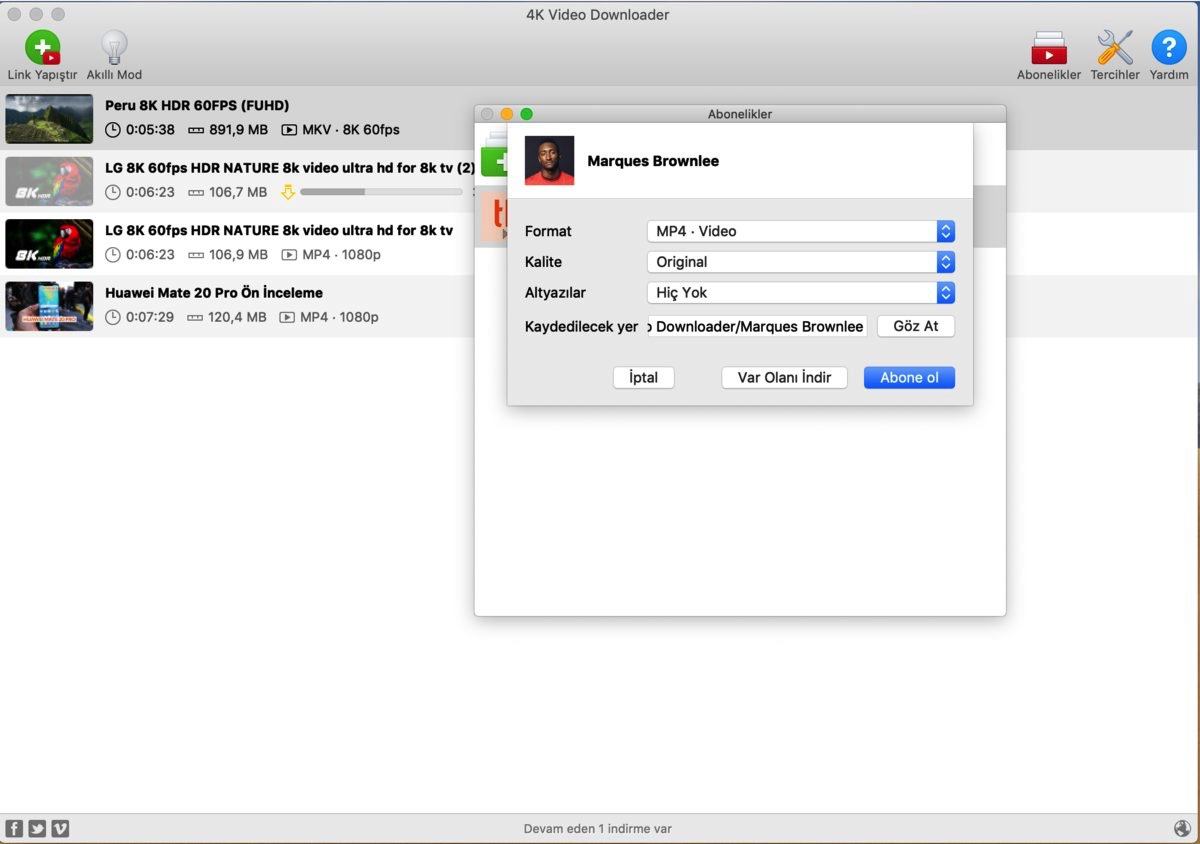Select "Huawei Mate 20 Pro Ön İnceleme" title

point(214,293)
